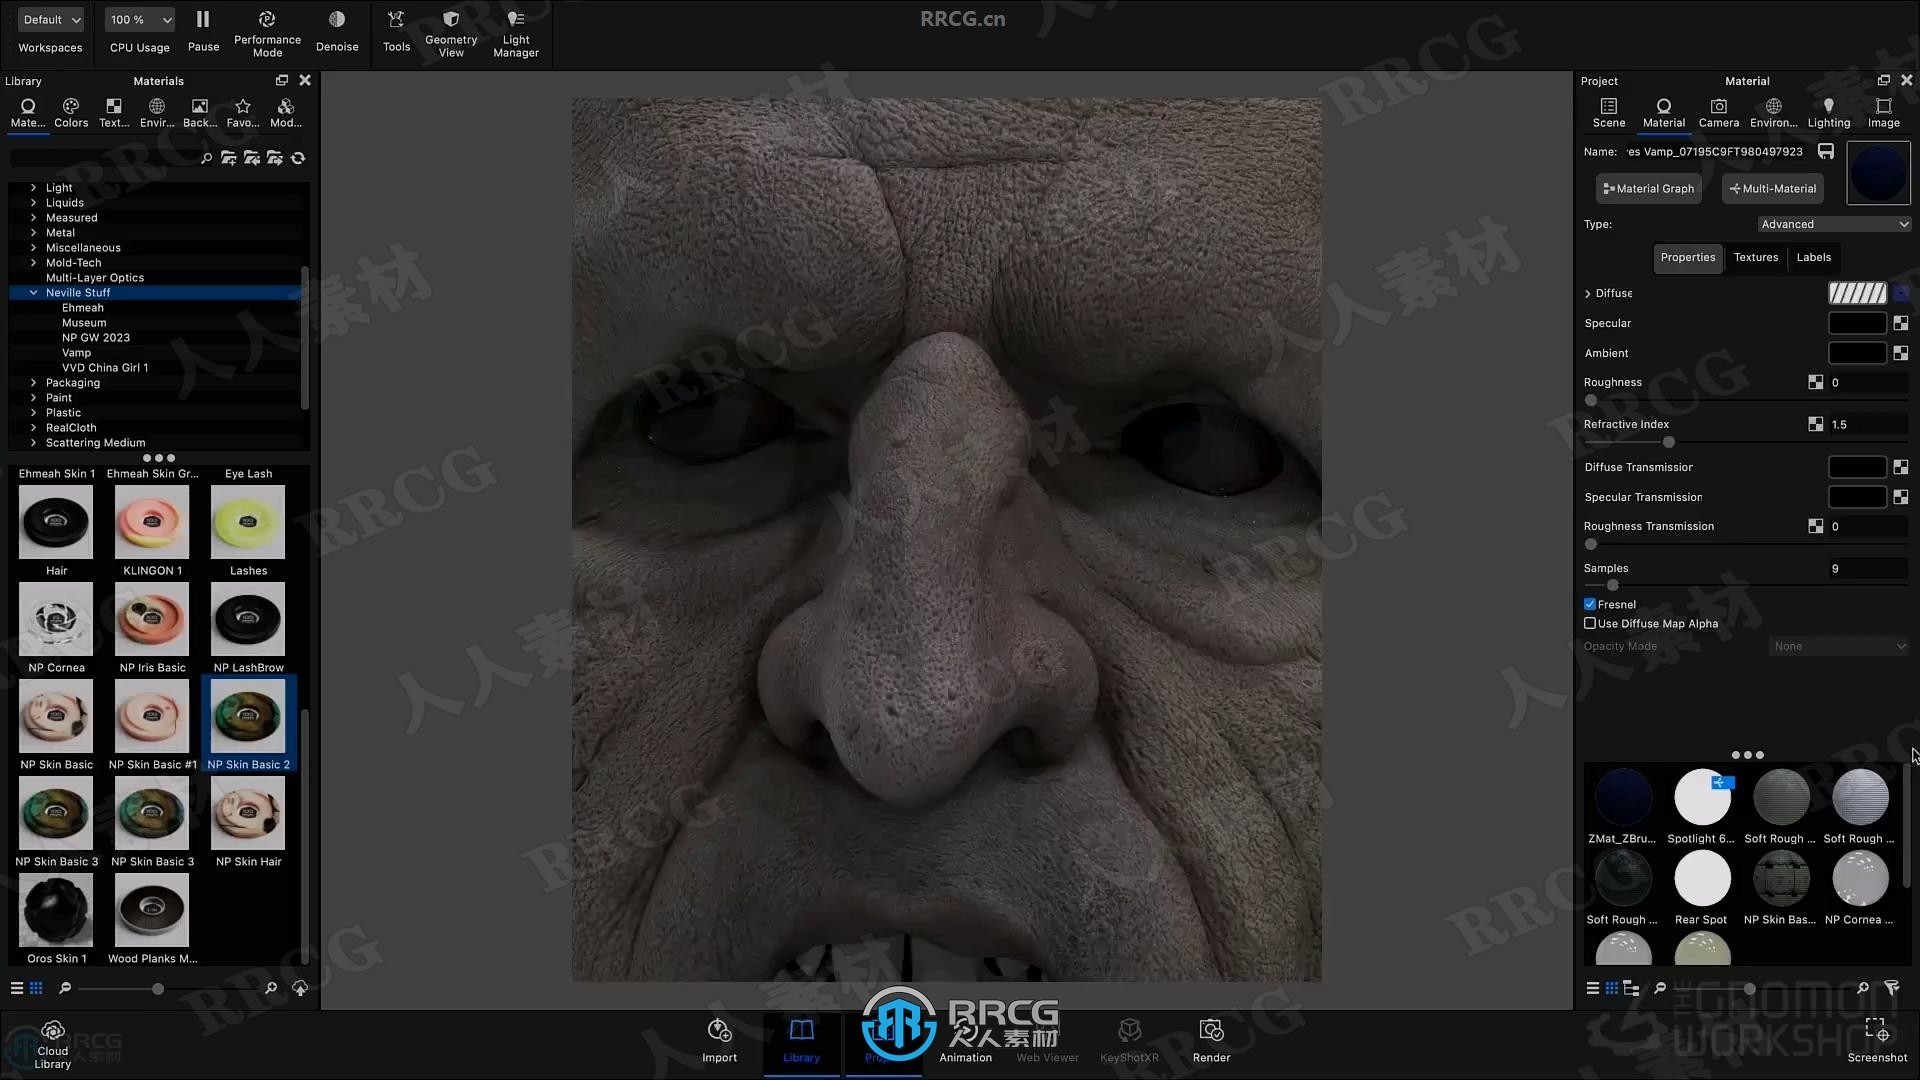Click the Diffuse Transmission color swatch
Screen dimensions: 1920x1080
1857,467
